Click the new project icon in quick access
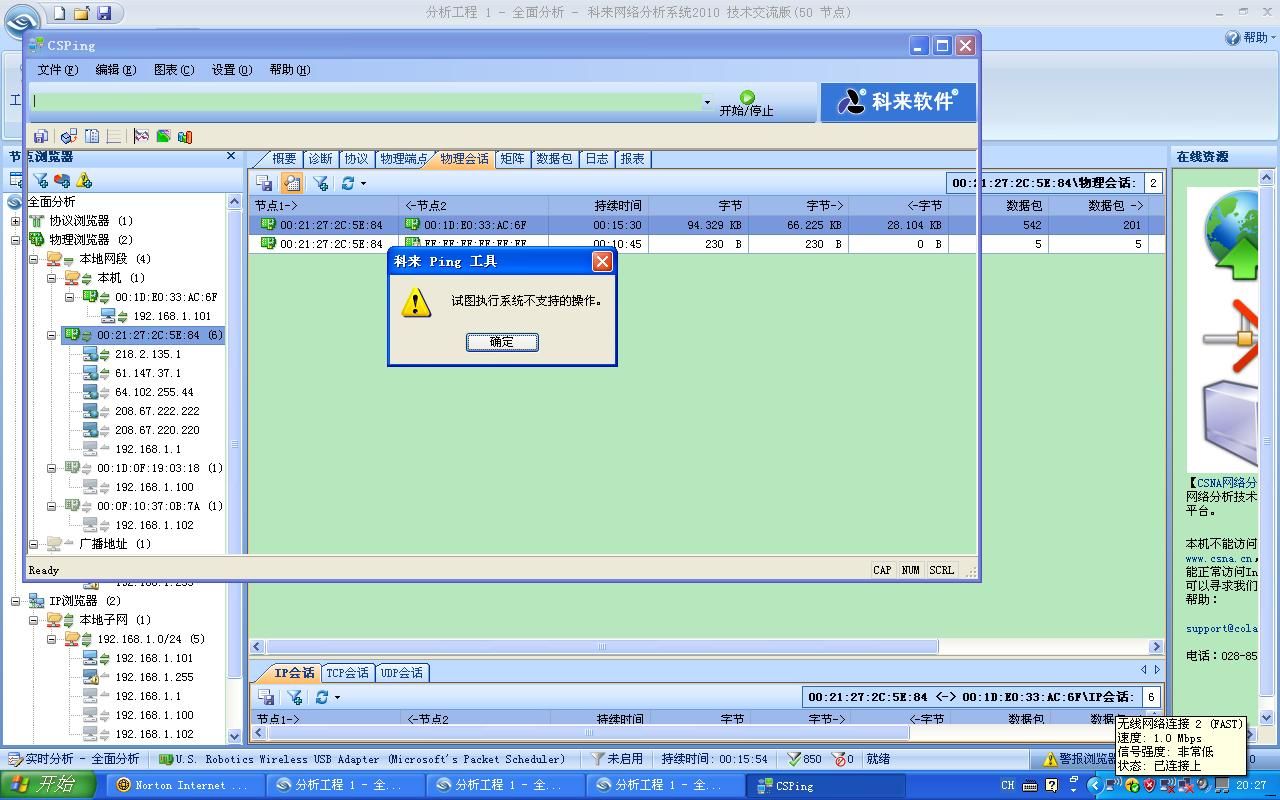Image resolution: width=1280 pixels, height=800 pixels. coord(59,13)
